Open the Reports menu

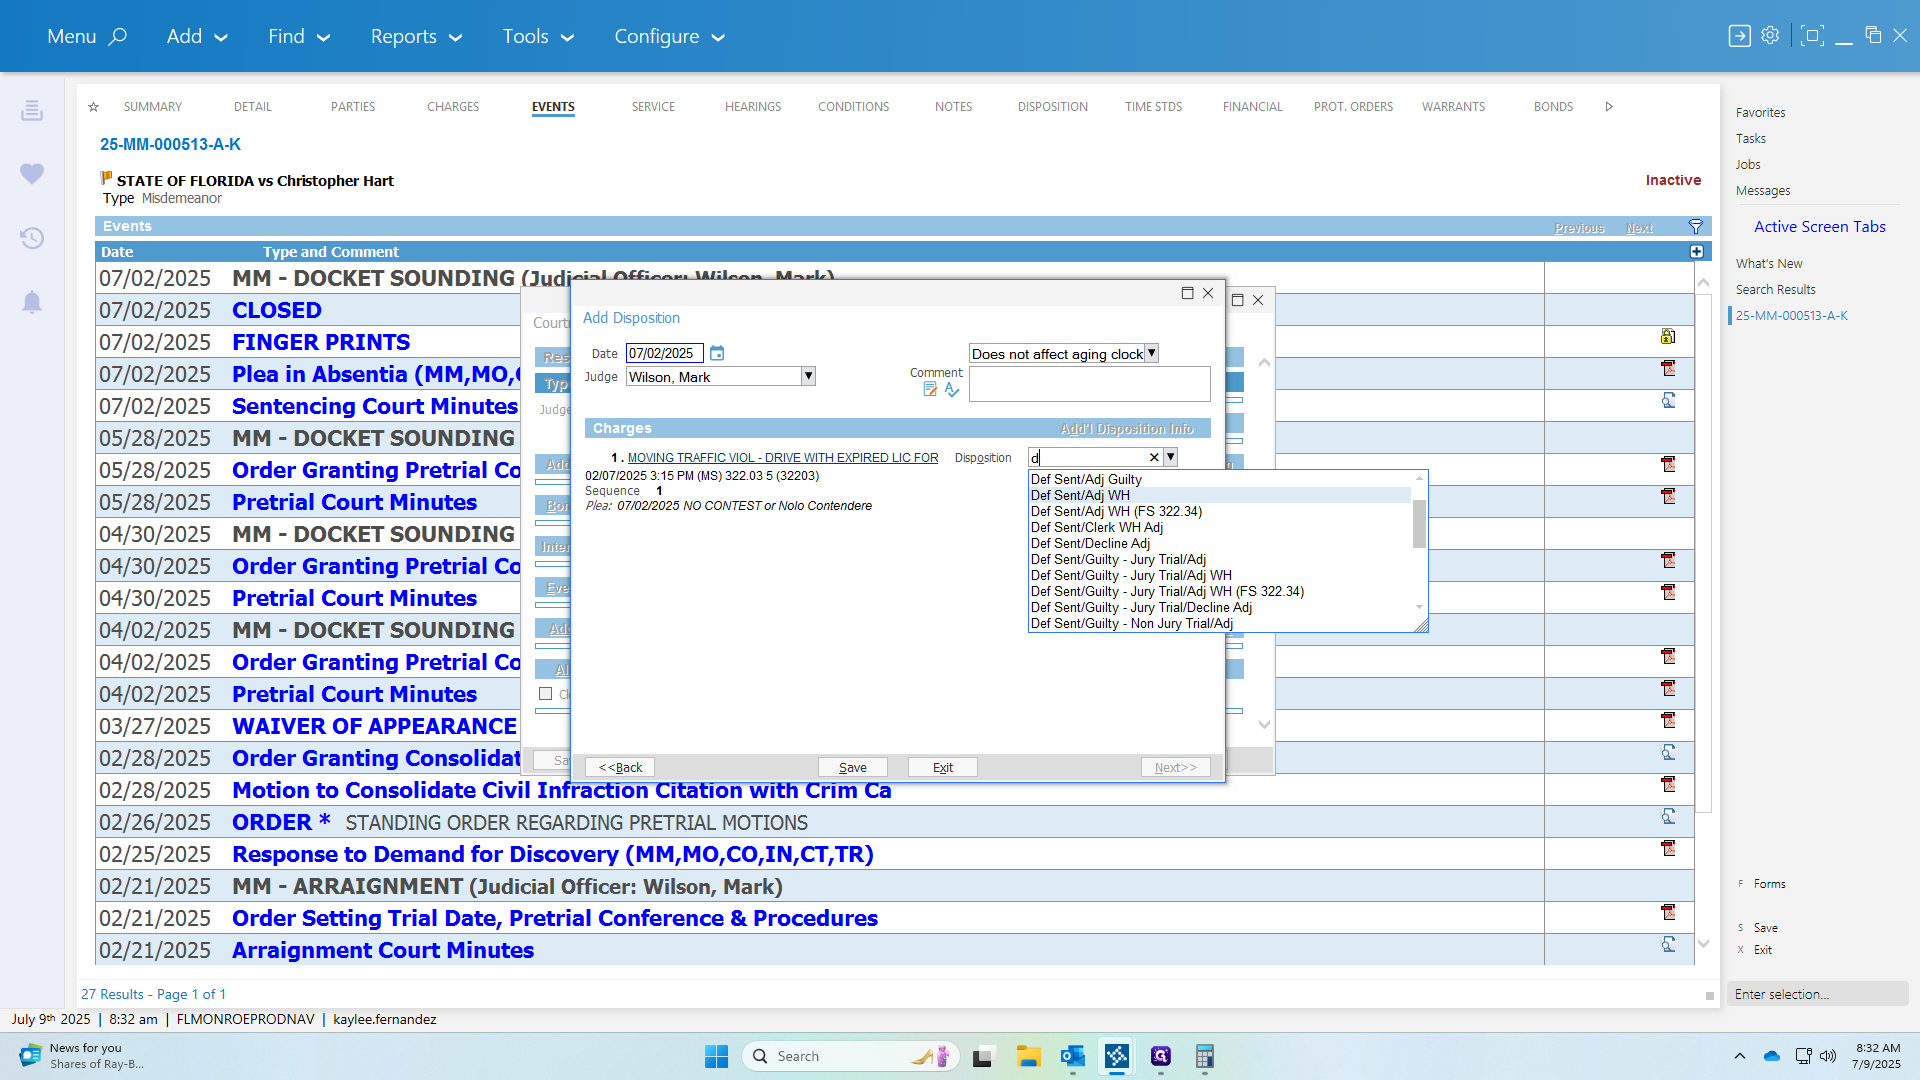point(417,36)
